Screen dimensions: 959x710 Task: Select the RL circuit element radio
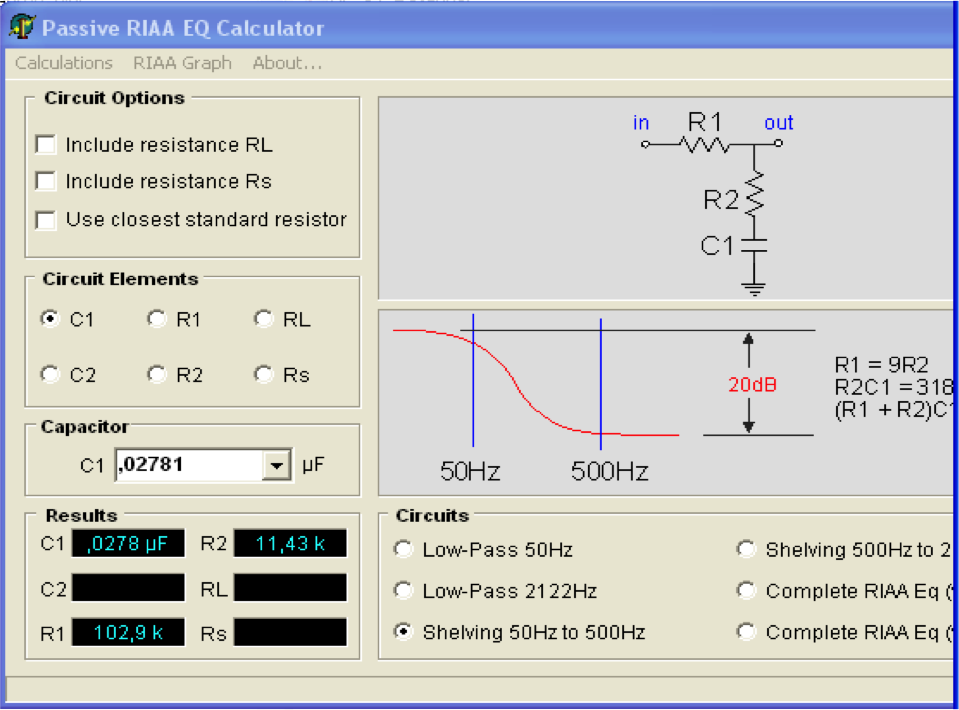(264, 319)
